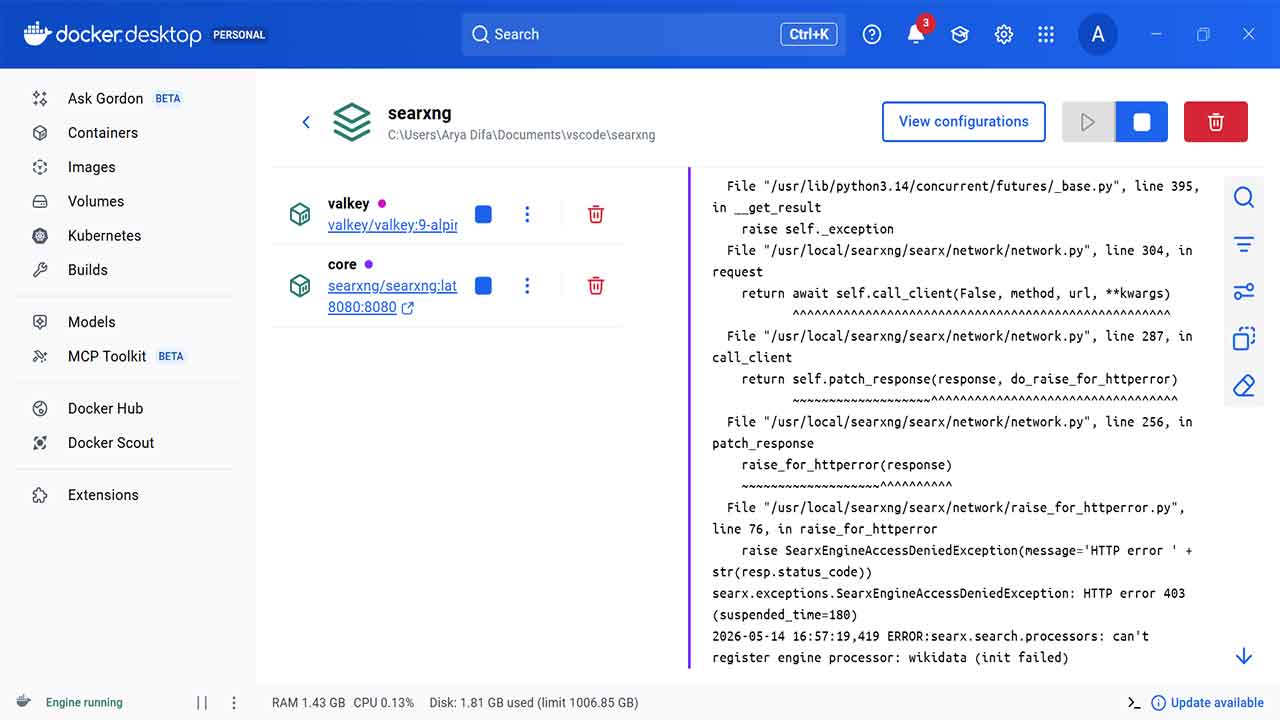
Task: Stop the searxng compose stack
Action: tap(1142, 122)
